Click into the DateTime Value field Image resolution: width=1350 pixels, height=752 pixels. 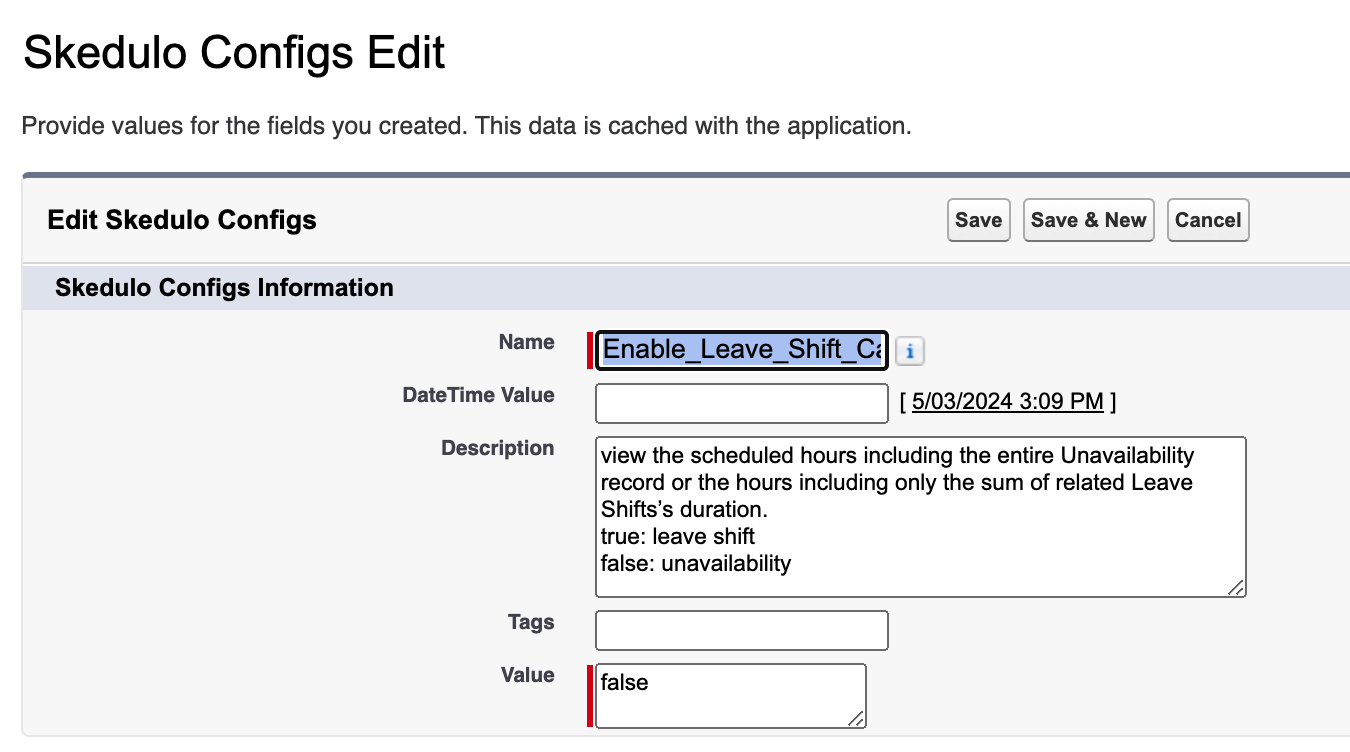tap(742, 403)
